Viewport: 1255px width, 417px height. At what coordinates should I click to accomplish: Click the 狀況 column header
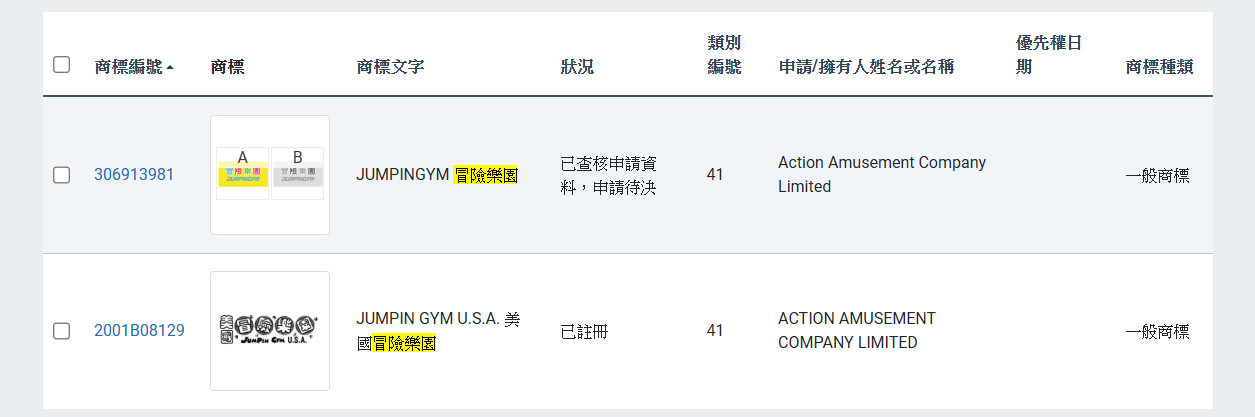click(577, 67)
